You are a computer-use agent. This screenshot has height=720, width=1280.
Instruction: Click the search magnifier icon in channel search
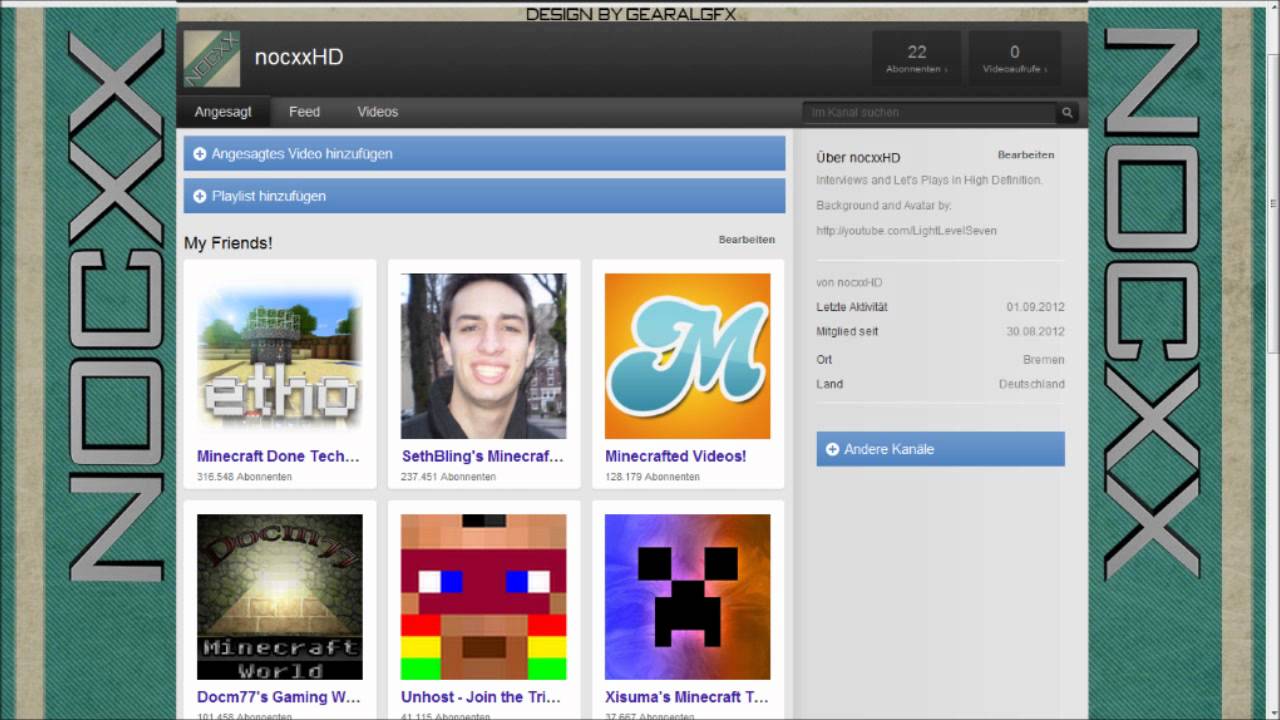[x=1068, y=113]
